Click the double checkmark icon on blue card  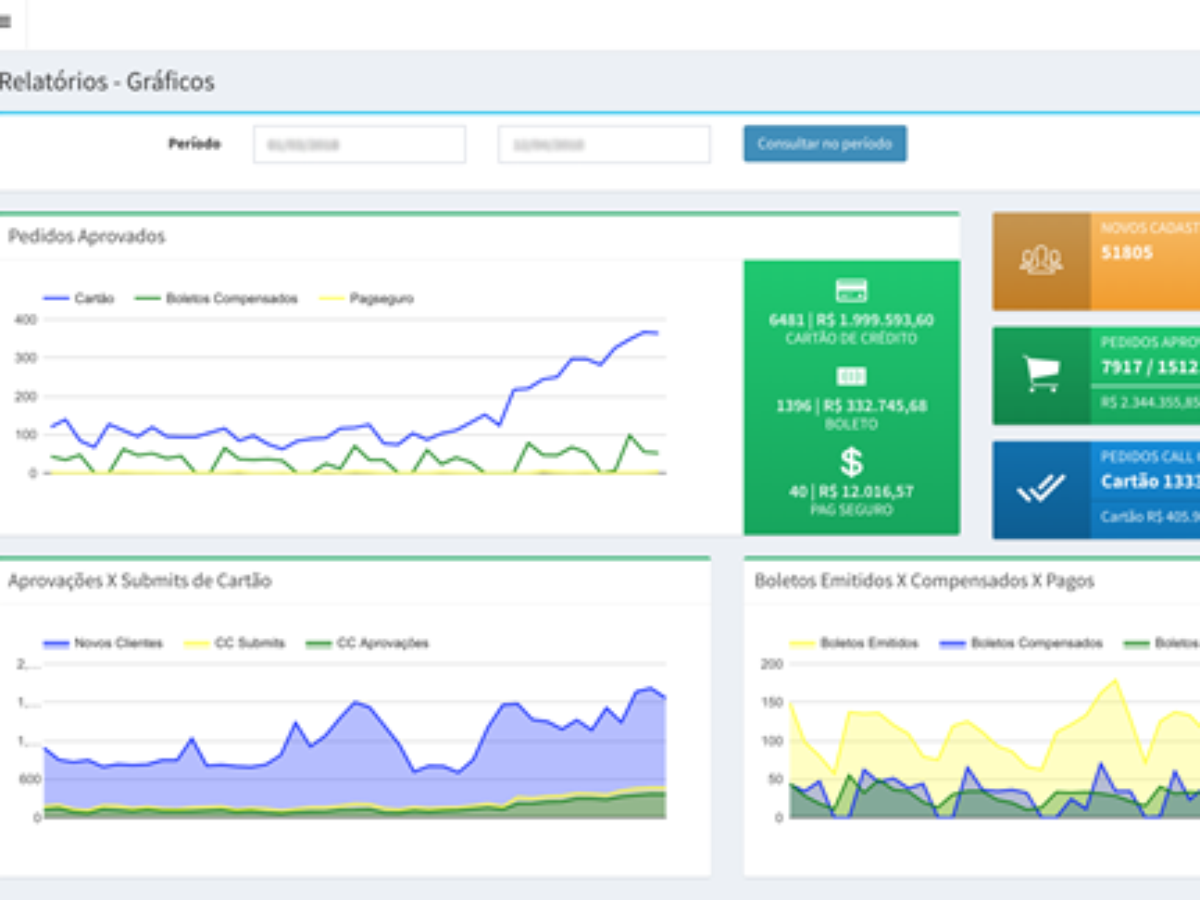pyautogui.click(x=1040, y=490)
